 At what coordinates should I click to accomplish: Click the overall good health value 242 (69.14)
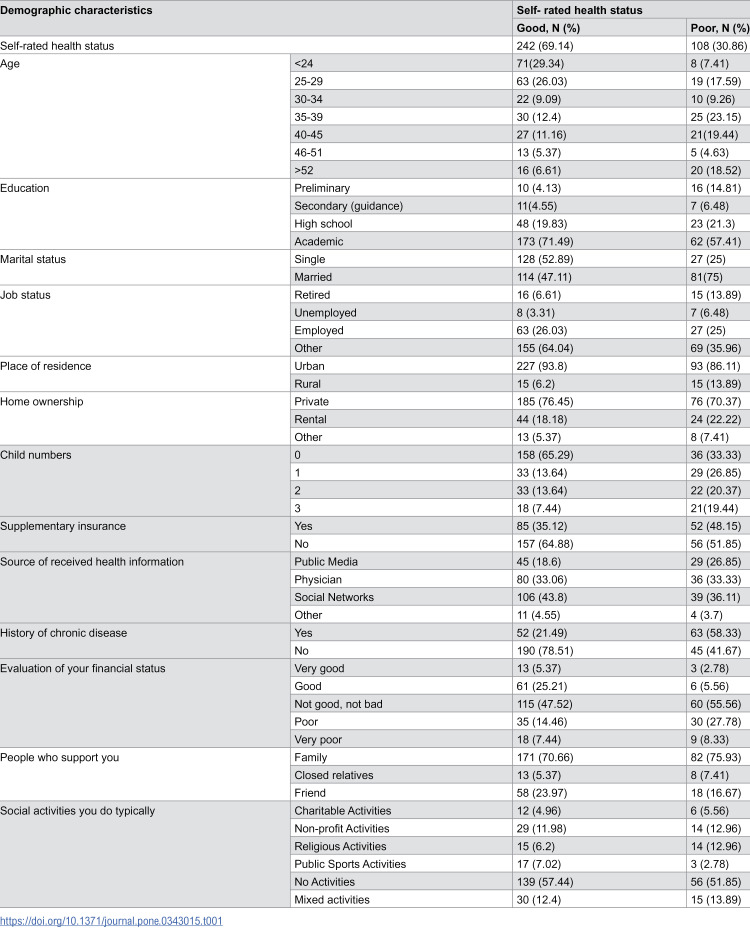coord(545,46)
